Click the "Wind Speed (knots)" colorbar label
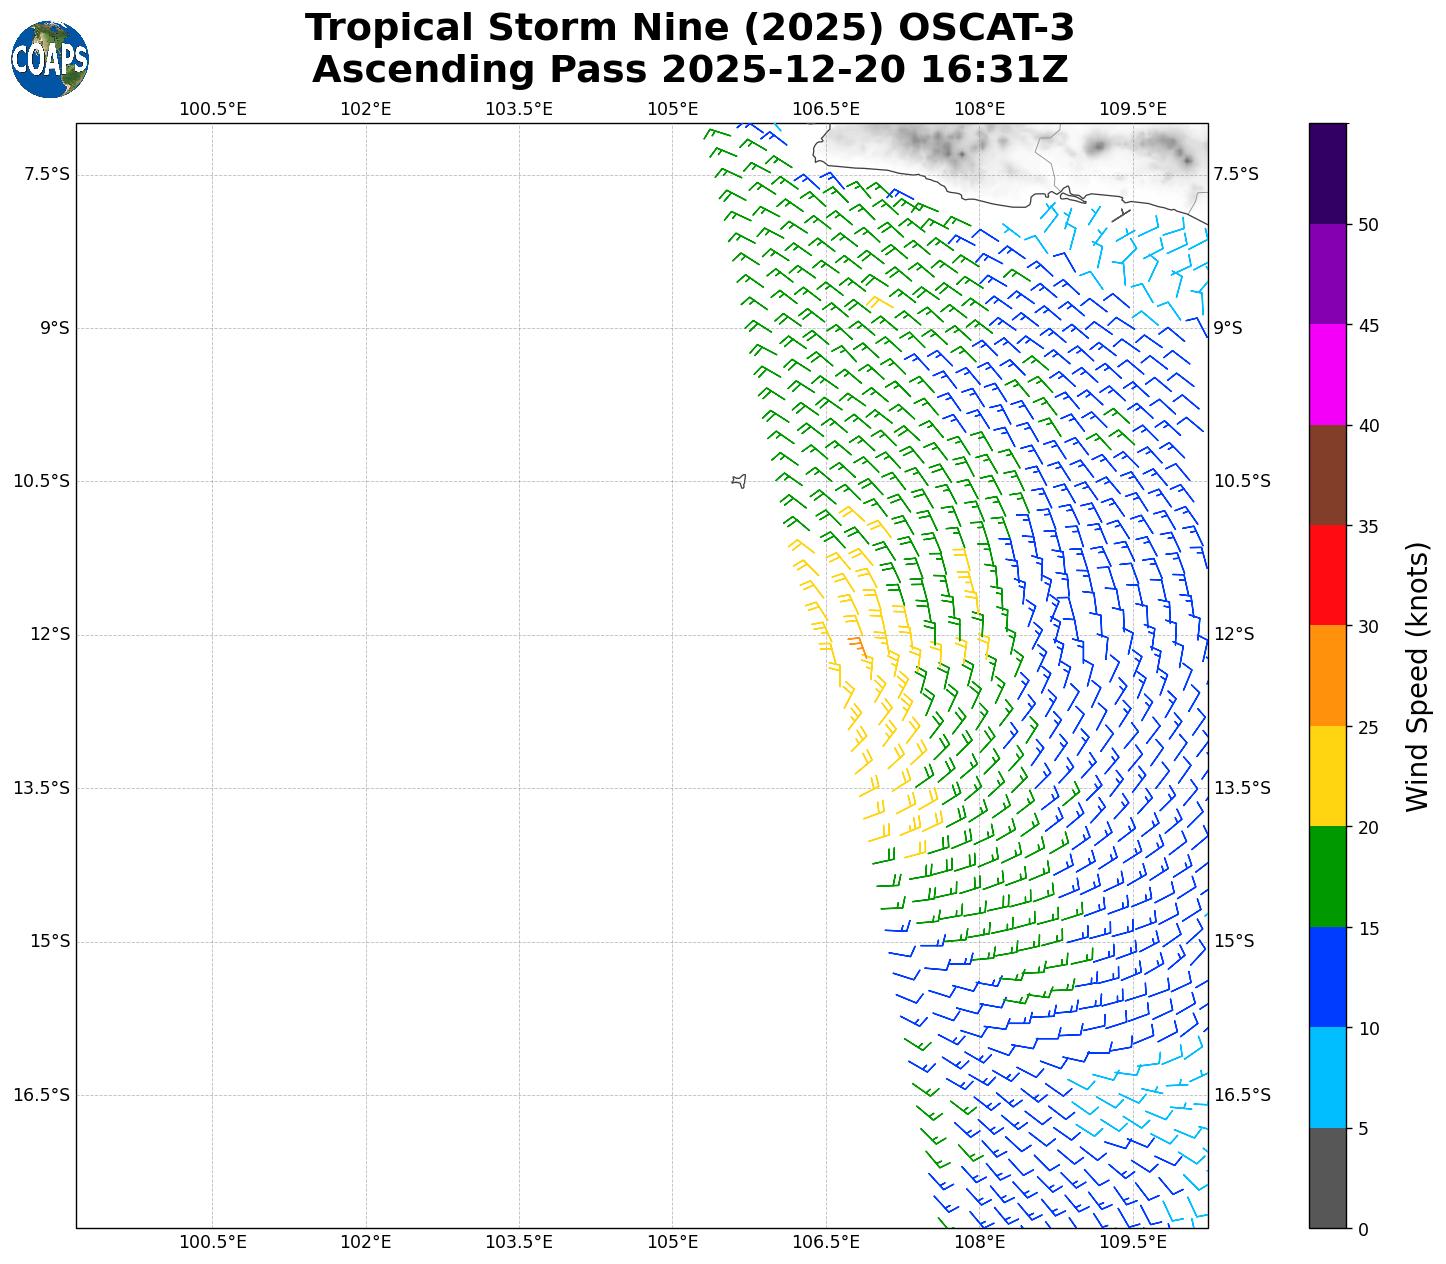The image size is (1446, 1264). [1417, 676]
